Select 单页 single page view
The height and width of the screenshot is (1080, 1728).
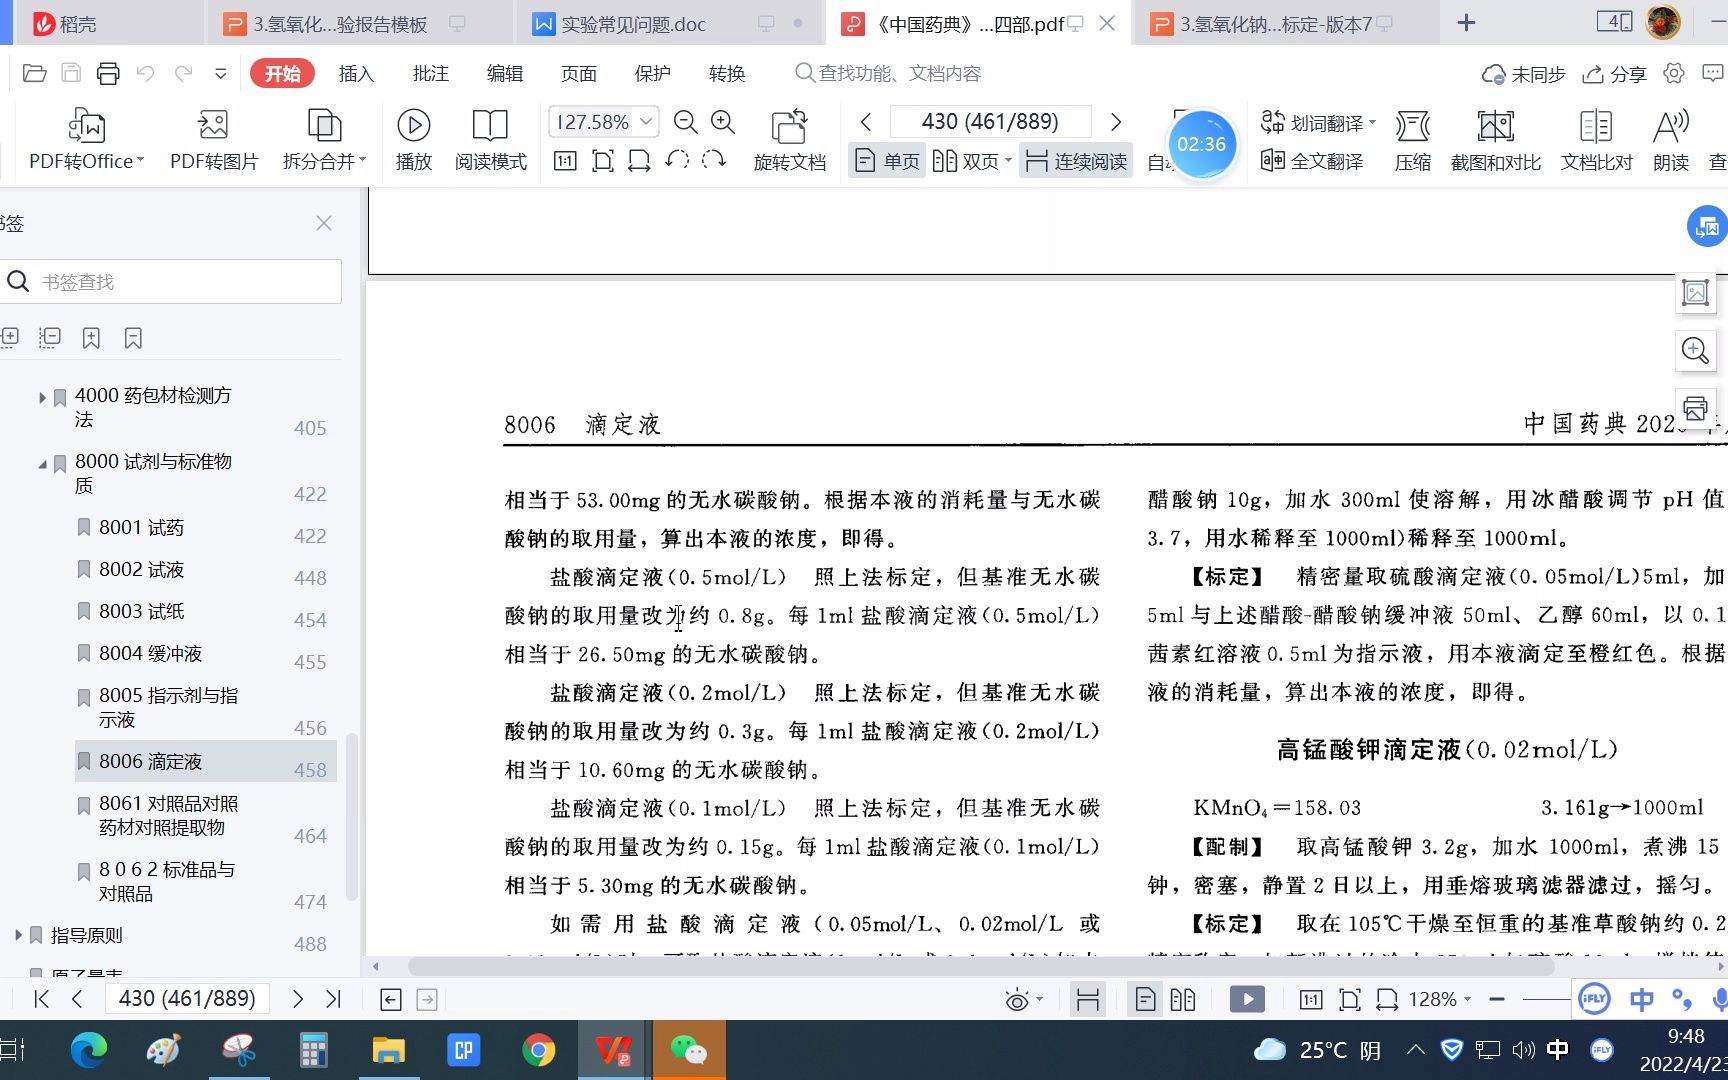click(888, 161)
